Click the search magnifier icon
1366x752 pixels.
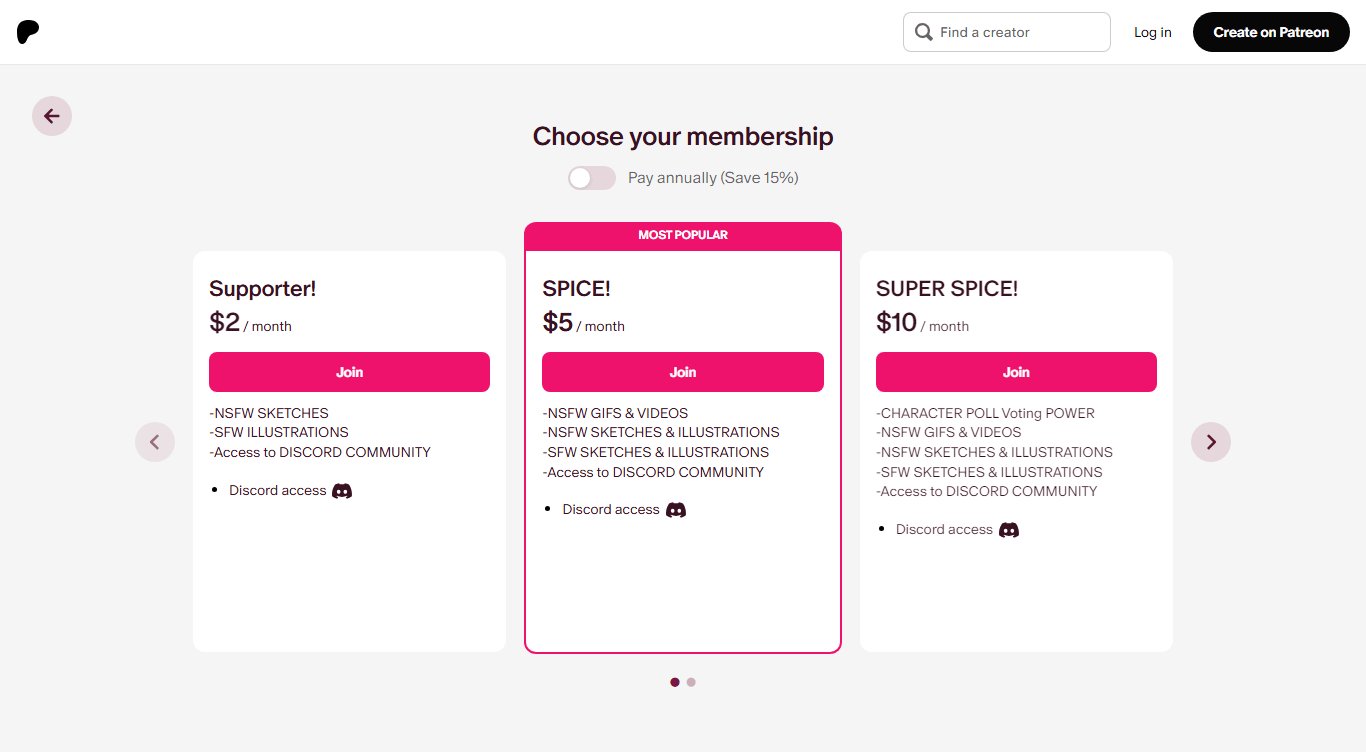pos(924,32)
